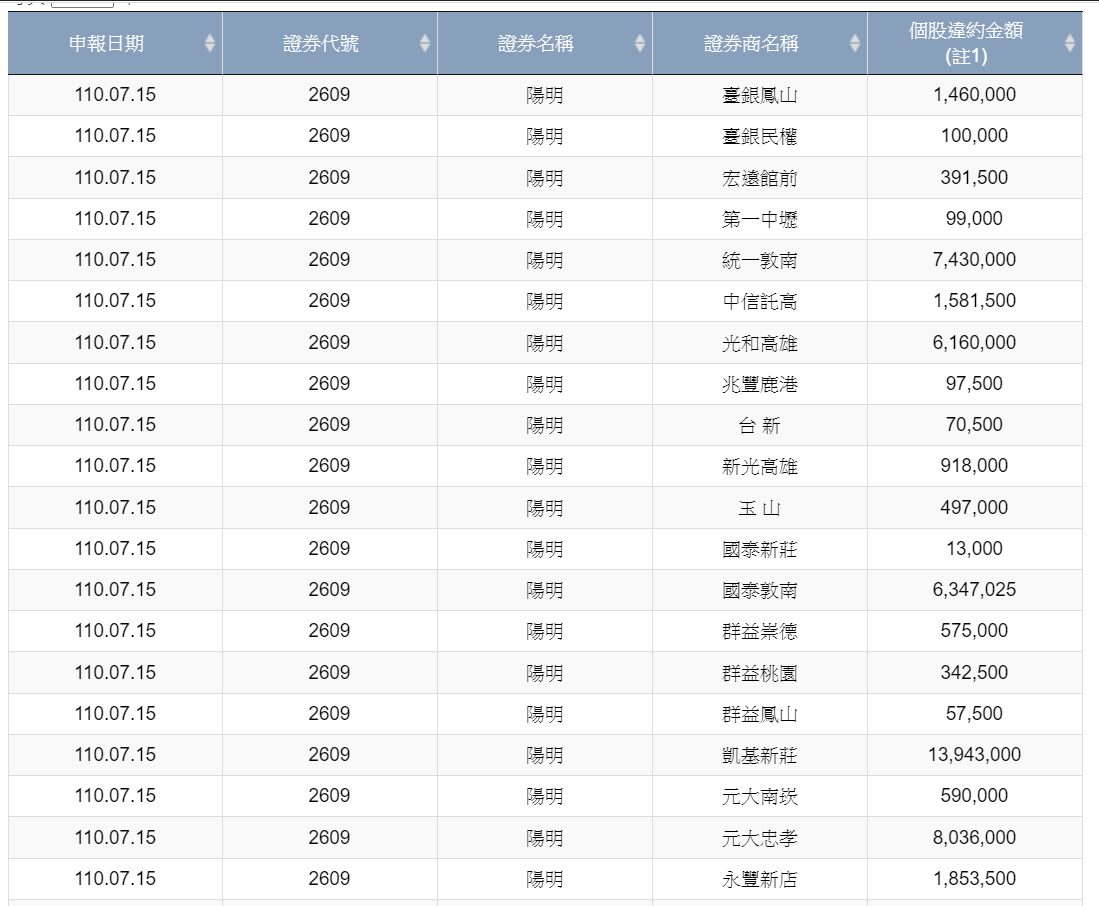1099x906 pixels.
Task: Click amount 57,500 in 群益鳳山 row
Action: pos(974,713)
